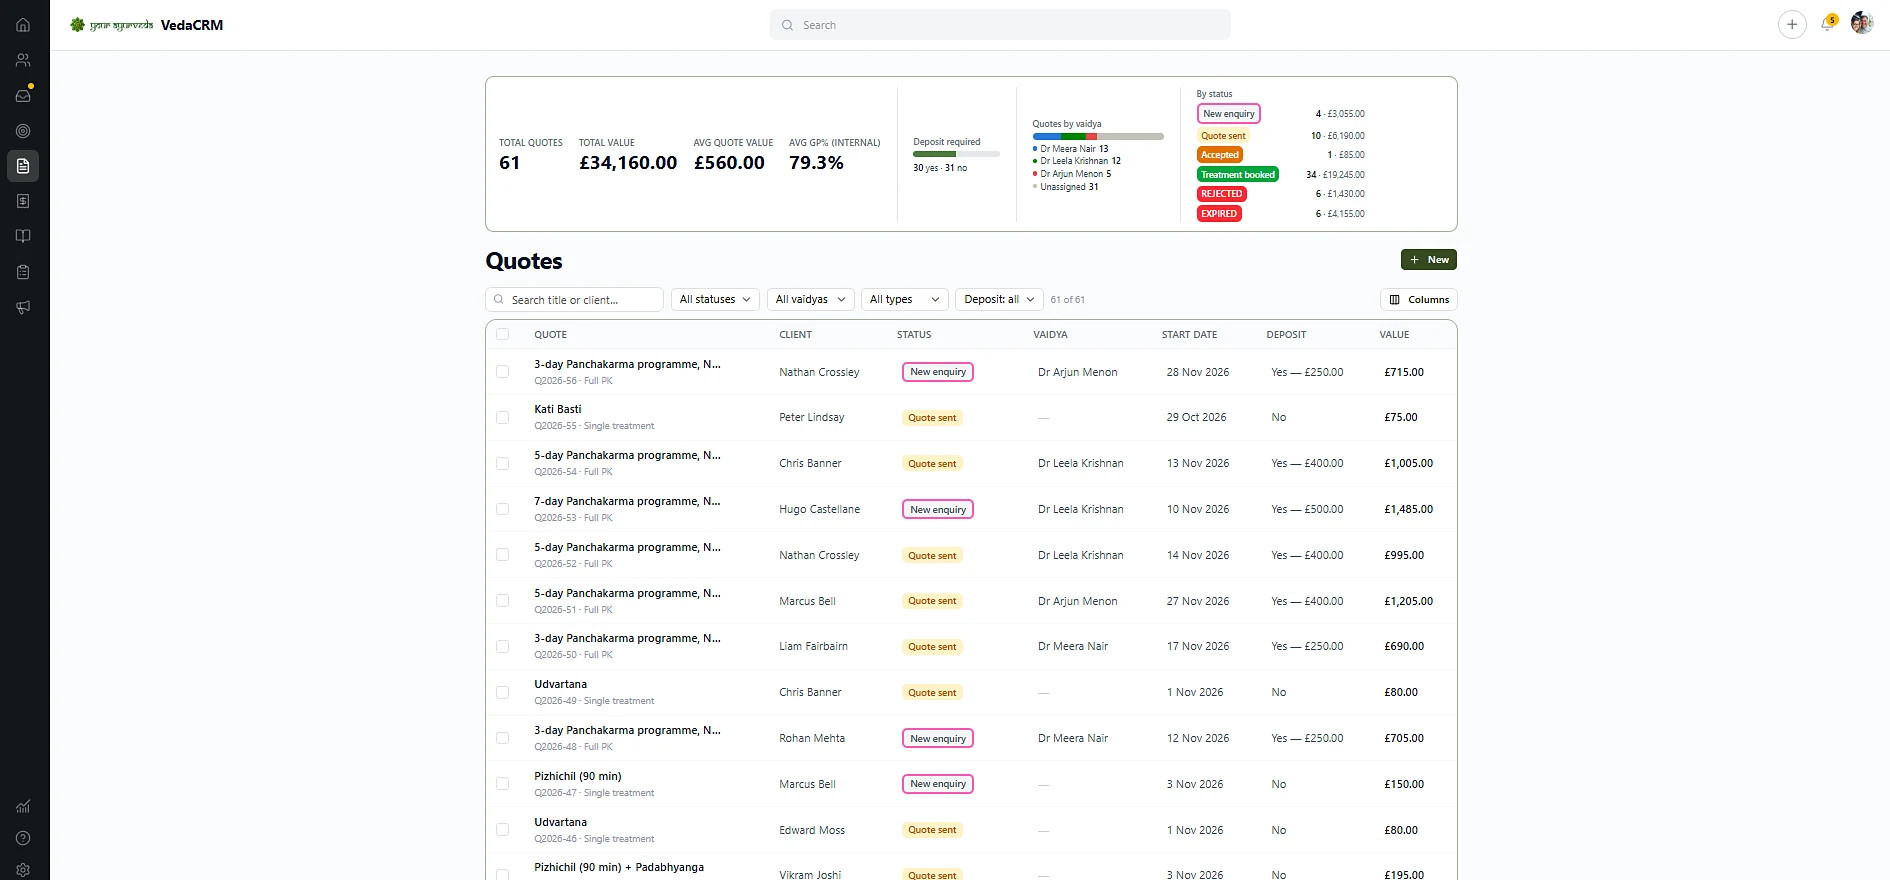The image size is (1890, 880).
Task: Check the box for quote Q2026-56
Action: point(503,372)
